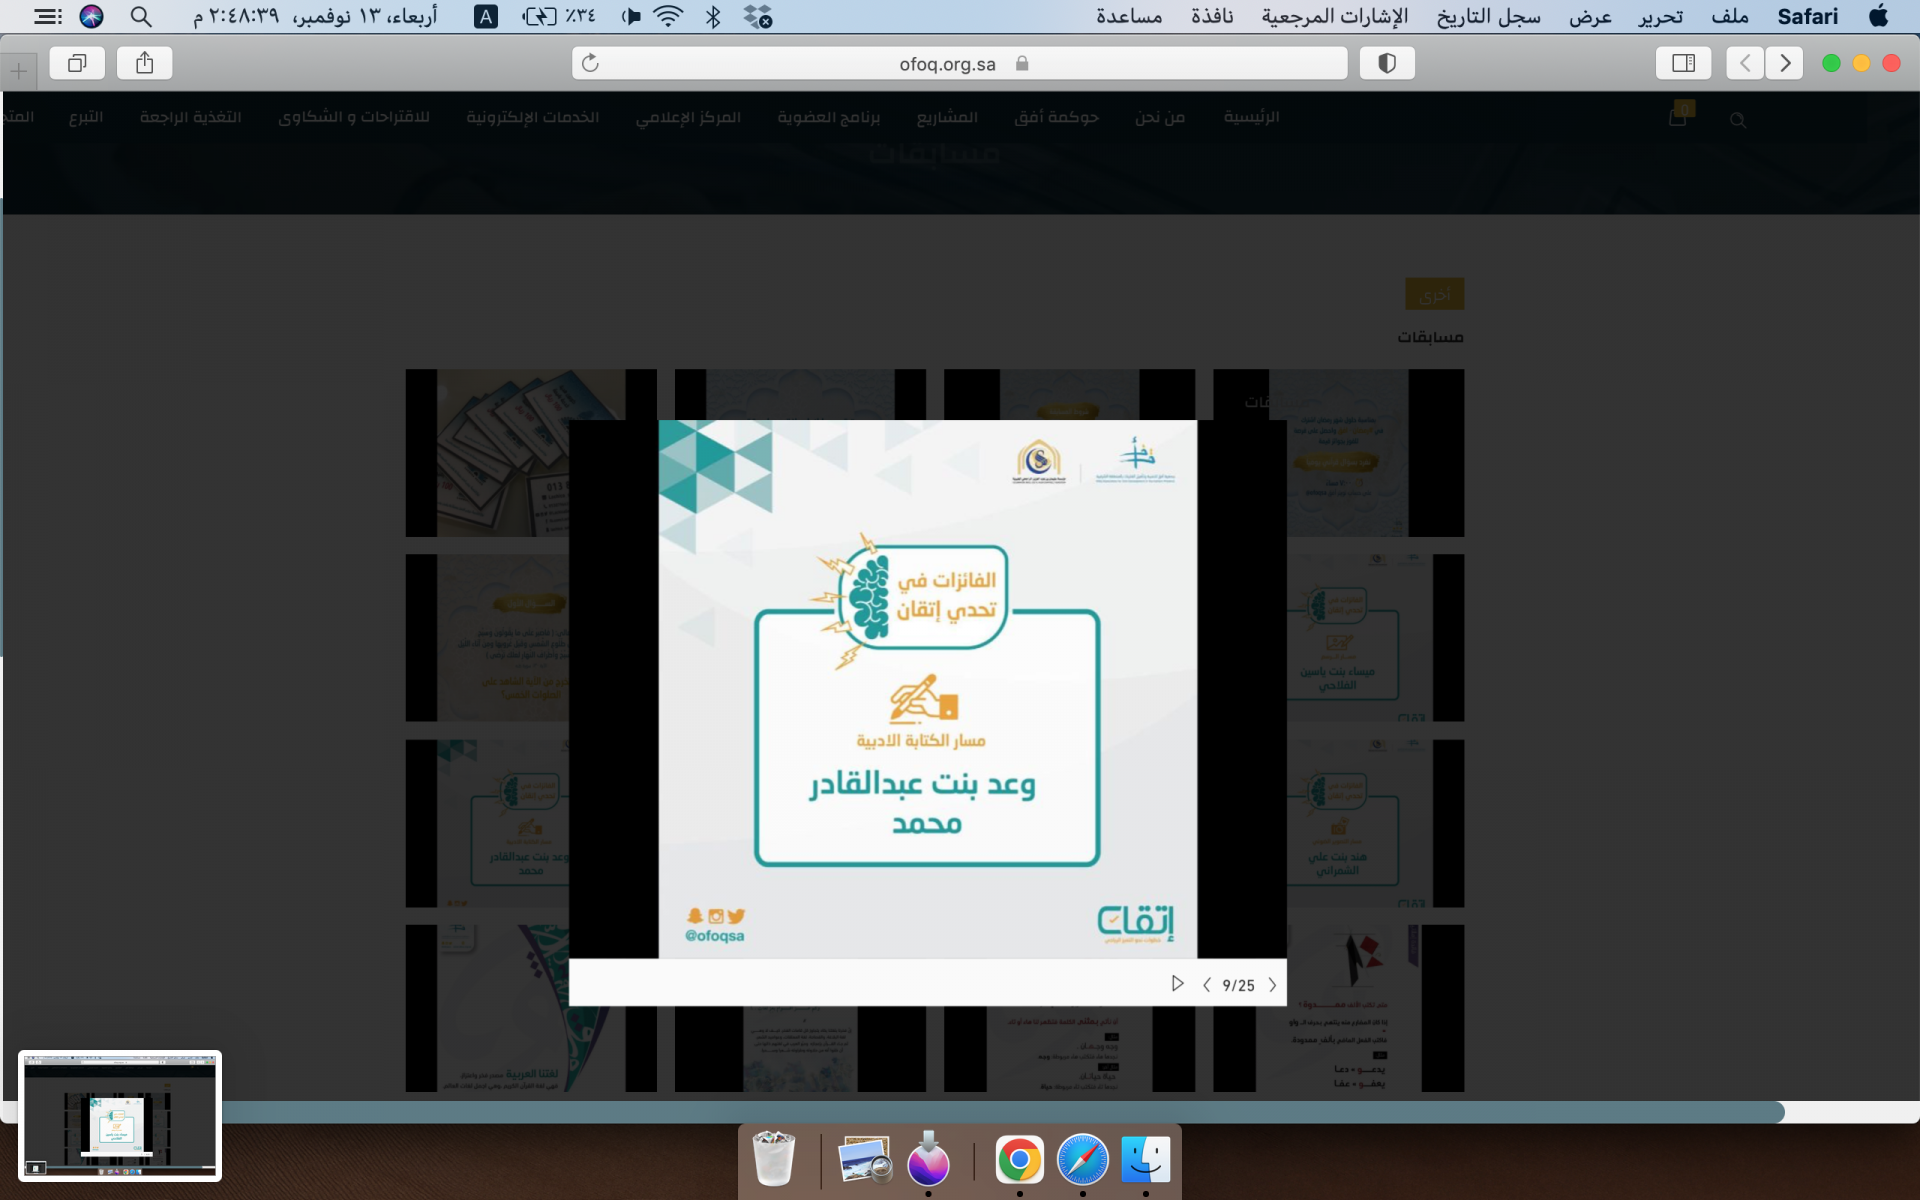Open Bluetooth status menu
The height and width of the screenshot is (1200, 1920).
[x=713, y=16]
